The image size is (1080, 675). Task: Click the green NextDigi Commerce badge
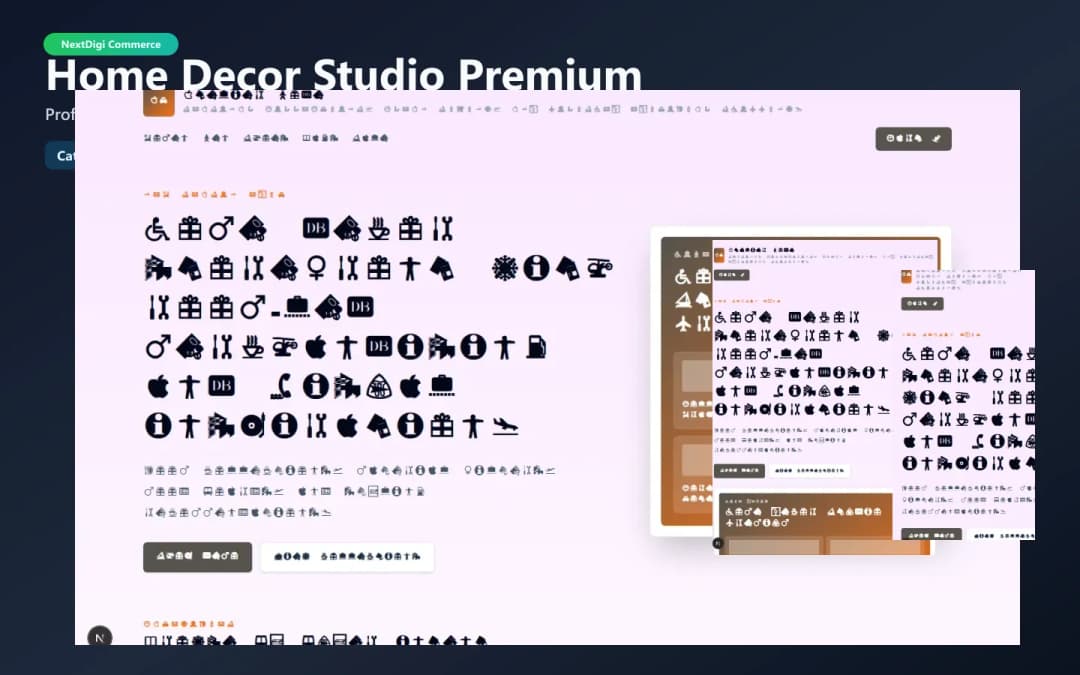111,44
